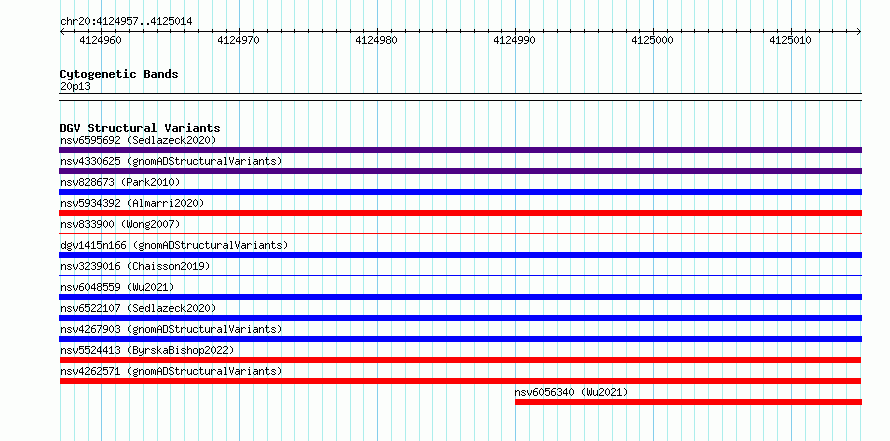Select the red bar under nsv4262571
Screen dimensions: 890x441
pos(460,381)
